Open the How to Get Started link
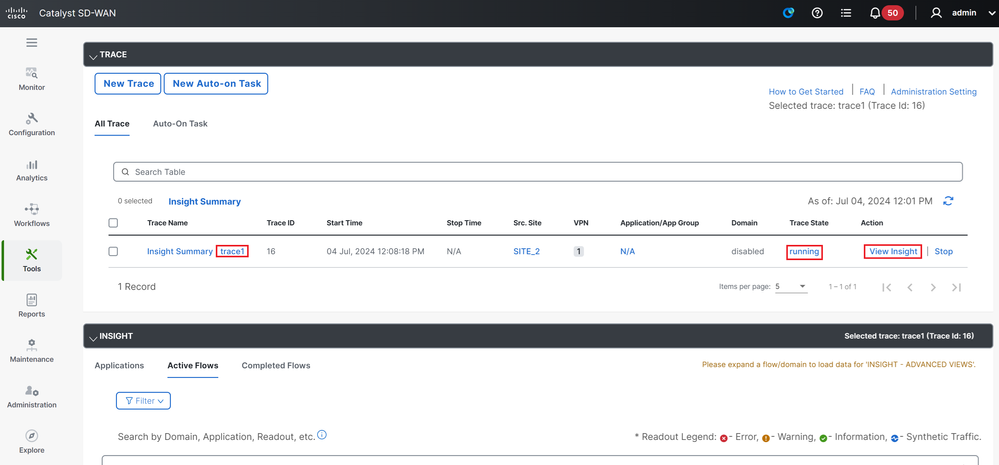 click(x=806, y=92)
